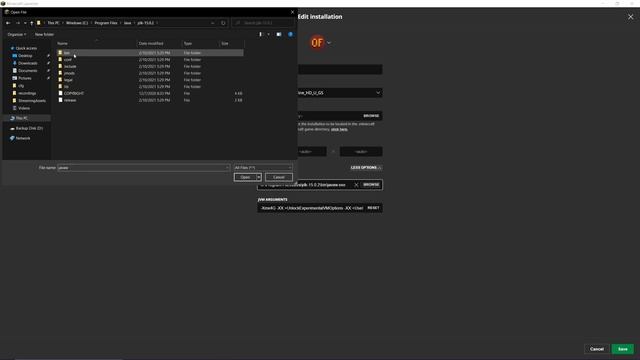Screen dimensions: 640x360
Task: Open Downloads in the sidebar
Action: coord(27,63)
